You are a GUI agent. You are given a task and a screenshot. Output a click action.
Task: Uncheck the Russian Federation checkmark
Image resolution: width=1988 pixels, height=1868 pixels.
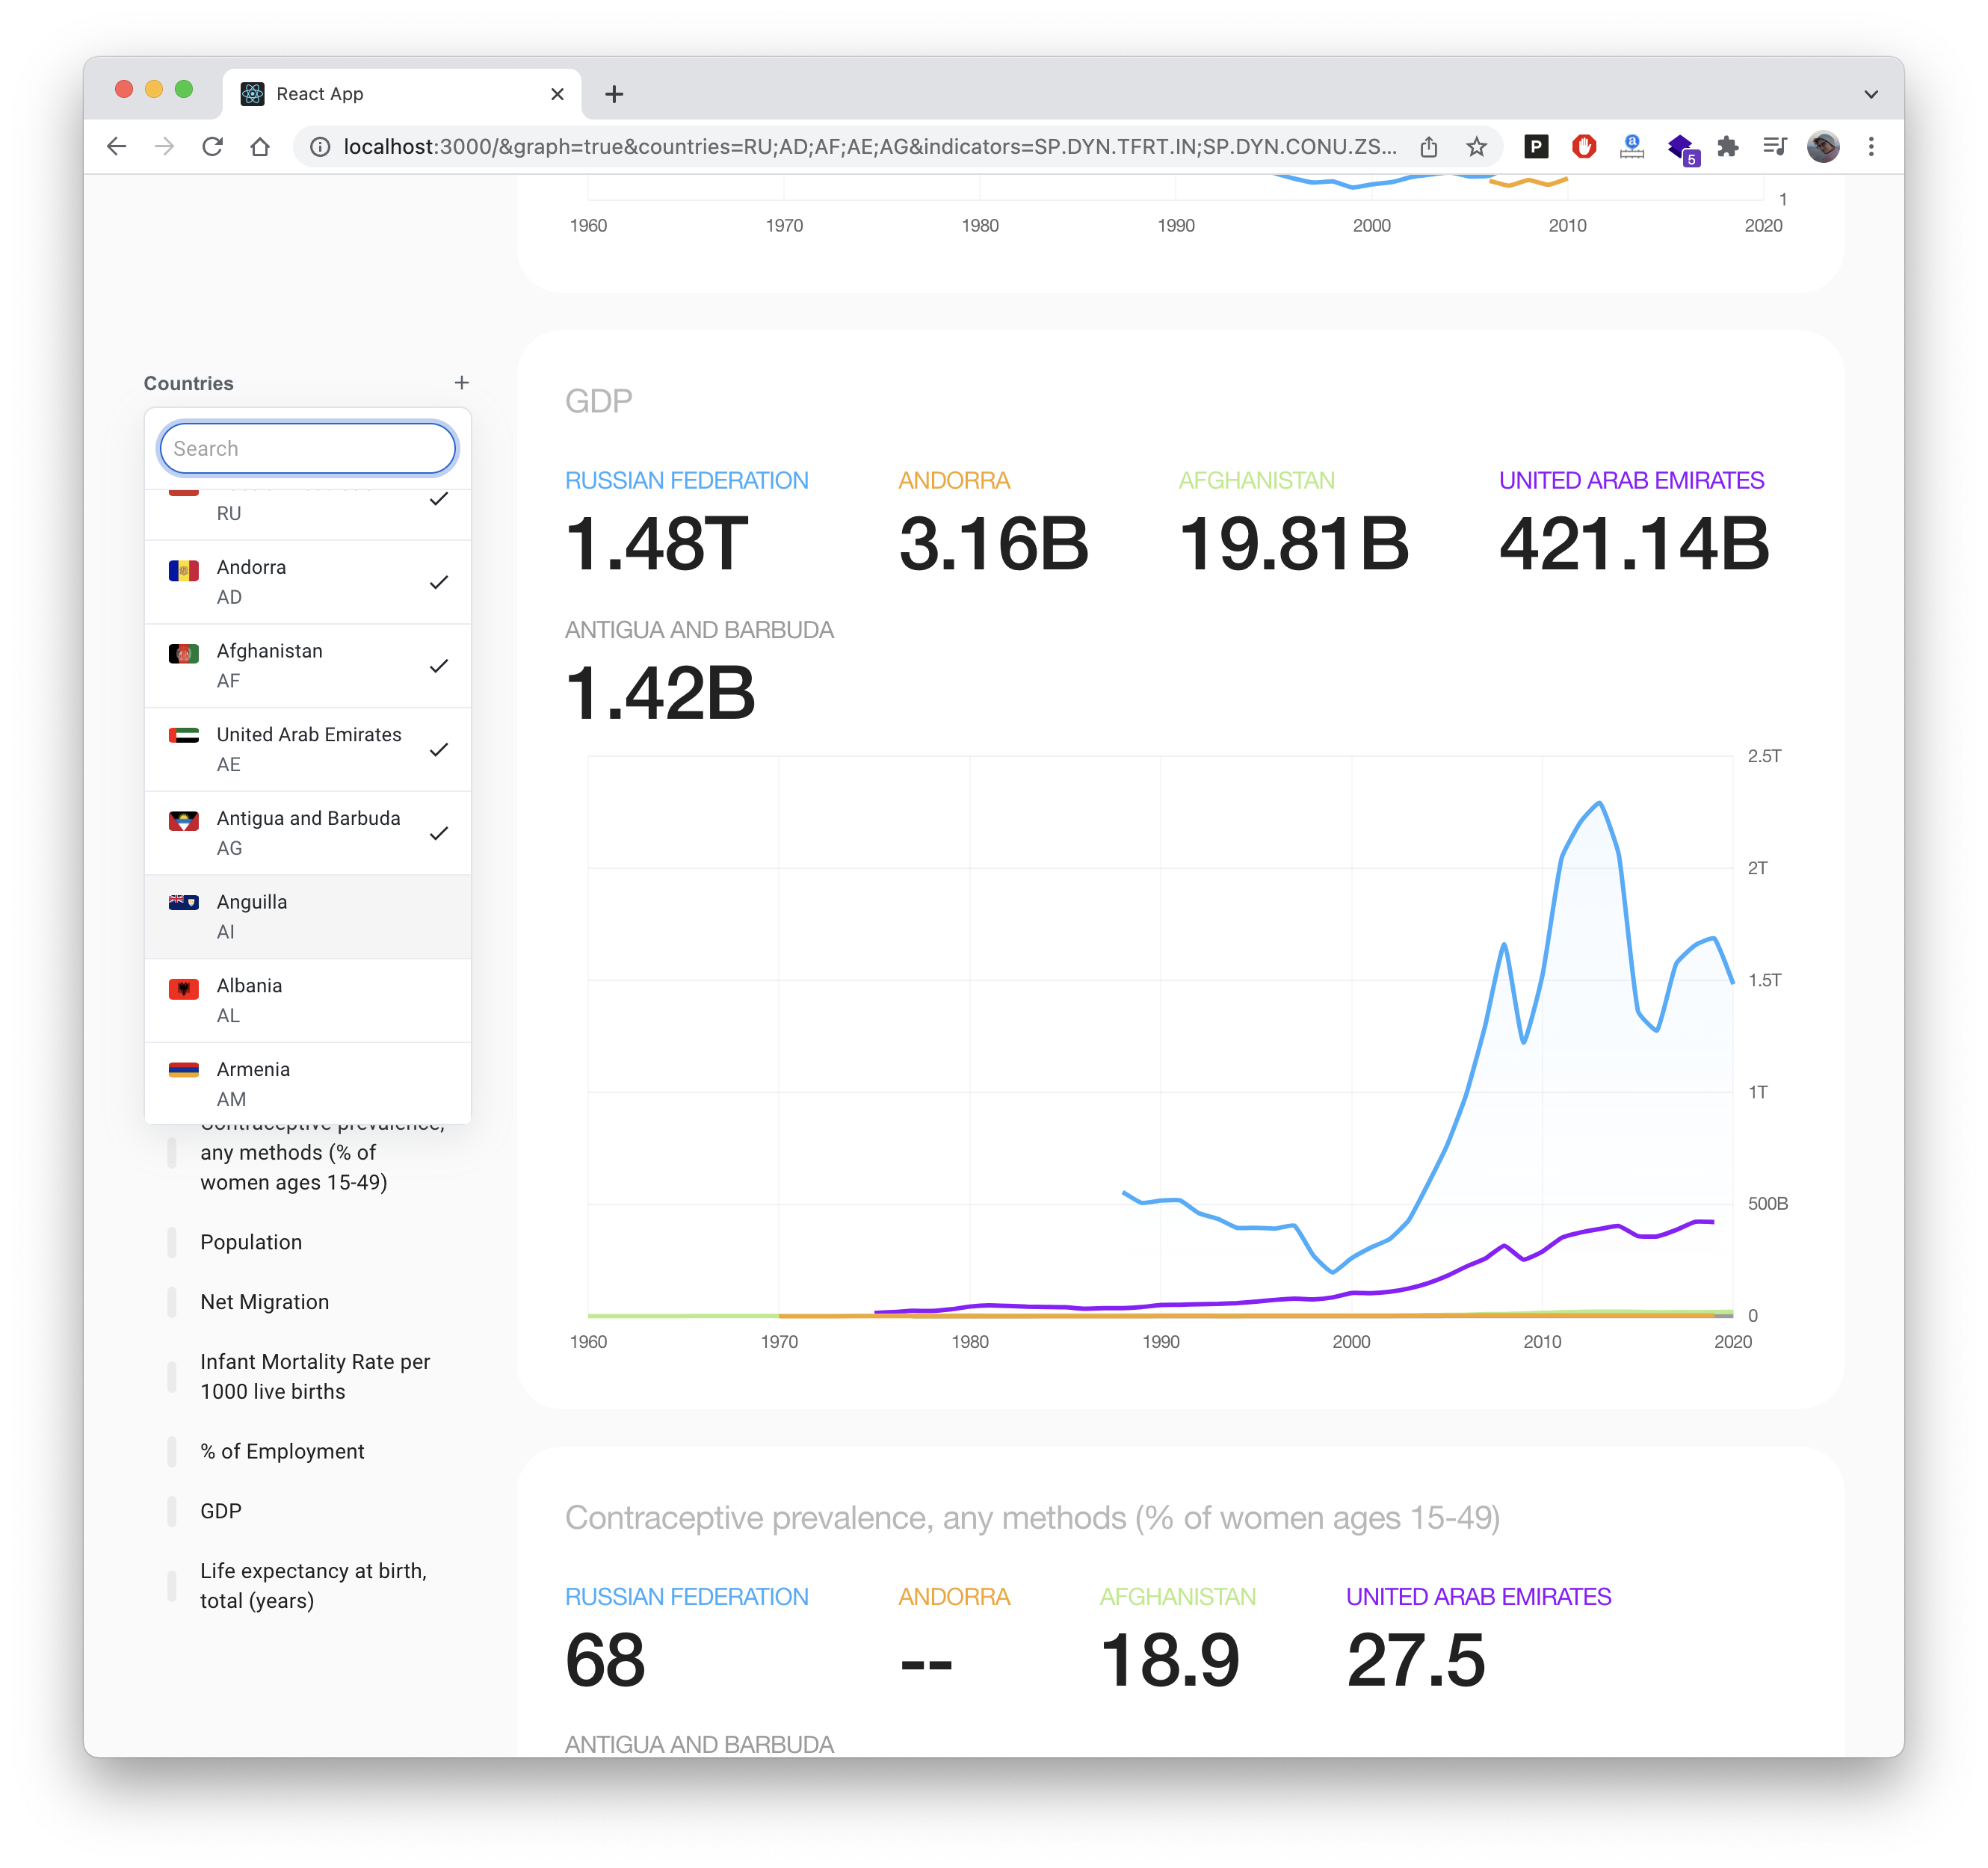(x=438, y=500)
